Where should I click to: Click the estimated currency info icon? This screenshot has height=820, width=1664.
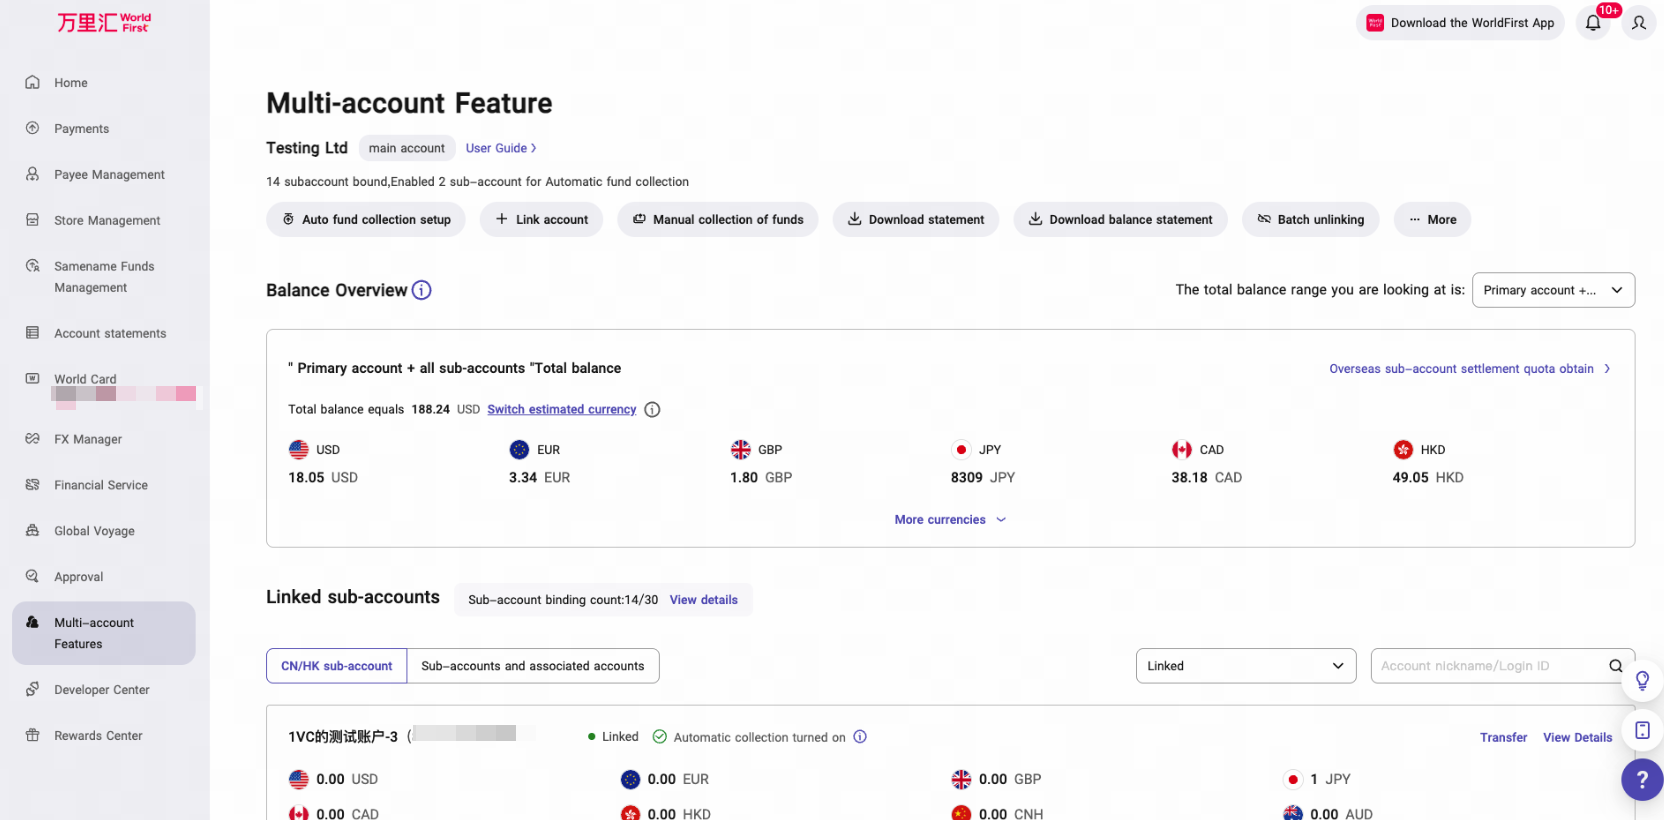point(652,409)
